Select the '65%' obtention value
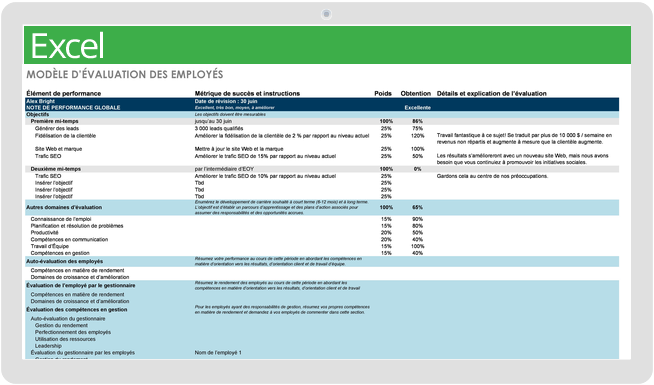The height and width of the screenshot is (385, 654). [x=418, y=207]
